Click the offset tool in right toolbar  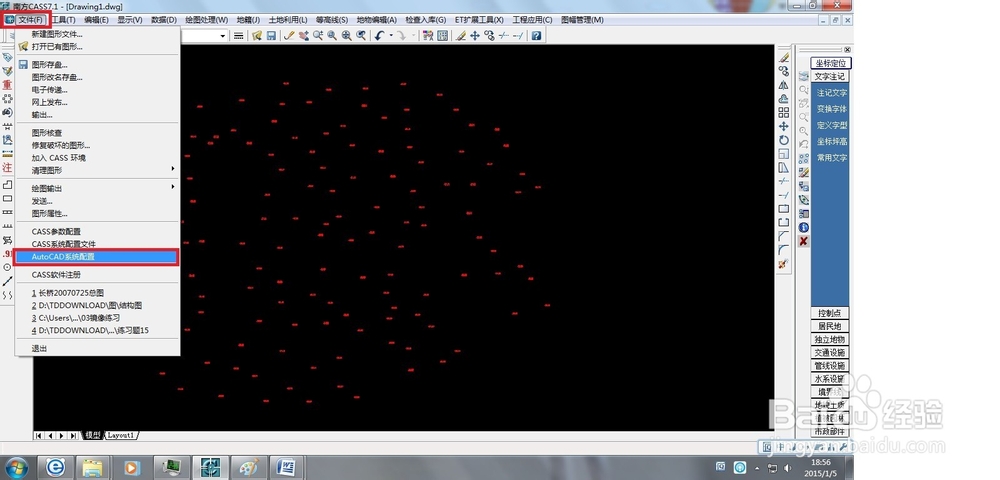pos(784,99)
